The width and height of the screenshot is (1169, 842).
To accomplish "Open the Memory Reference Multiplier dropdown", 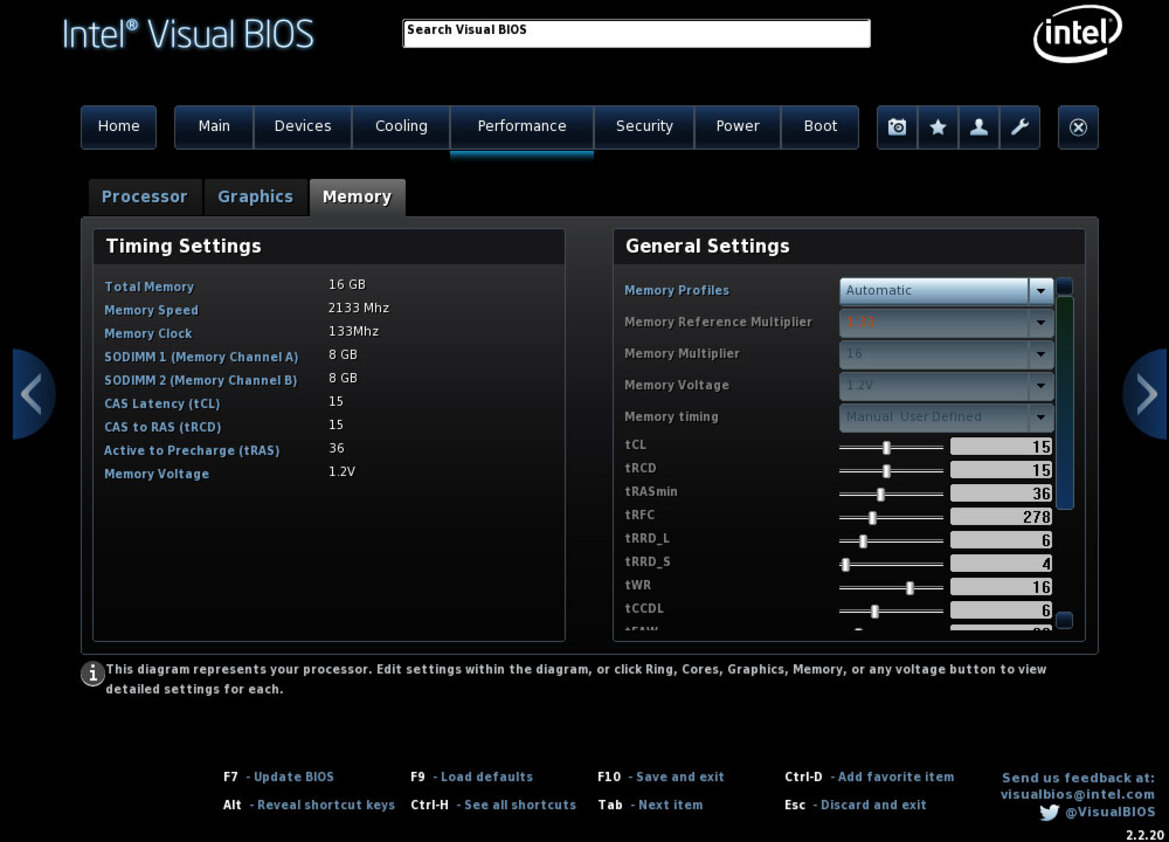I will pyautogui.click(x=946, y=322).
